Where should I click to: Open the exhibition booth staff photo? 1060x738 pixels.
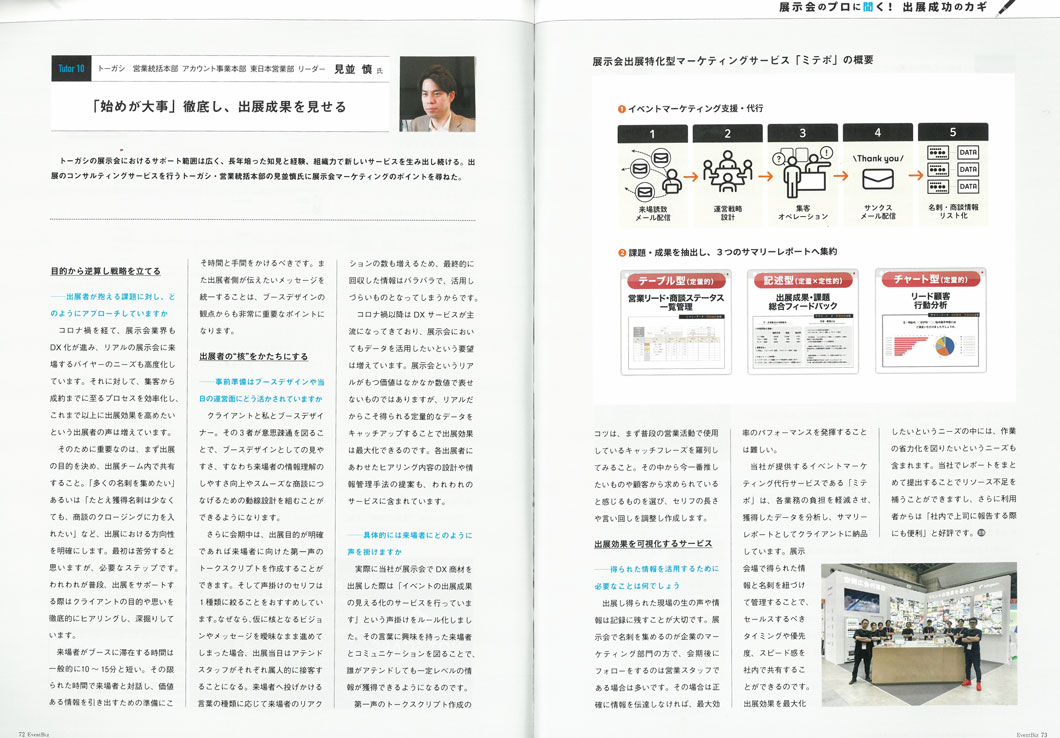tap(919, 634)
